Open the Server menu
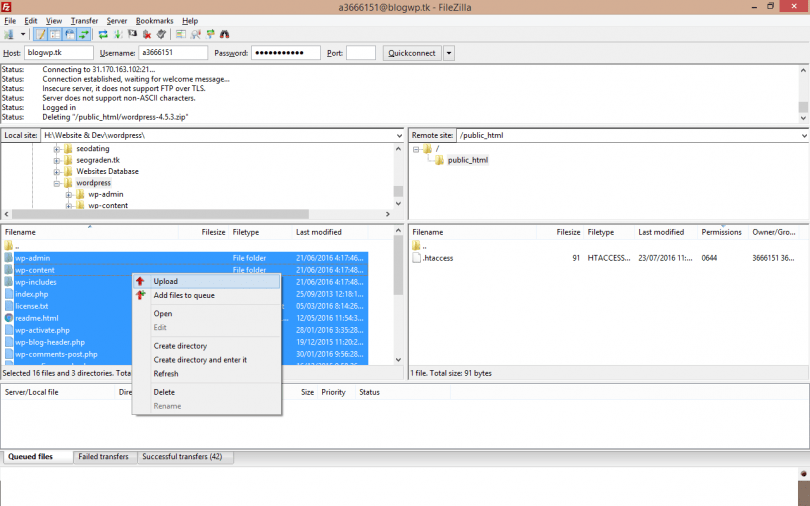810x506 pixels. click(x=117, y=21)
